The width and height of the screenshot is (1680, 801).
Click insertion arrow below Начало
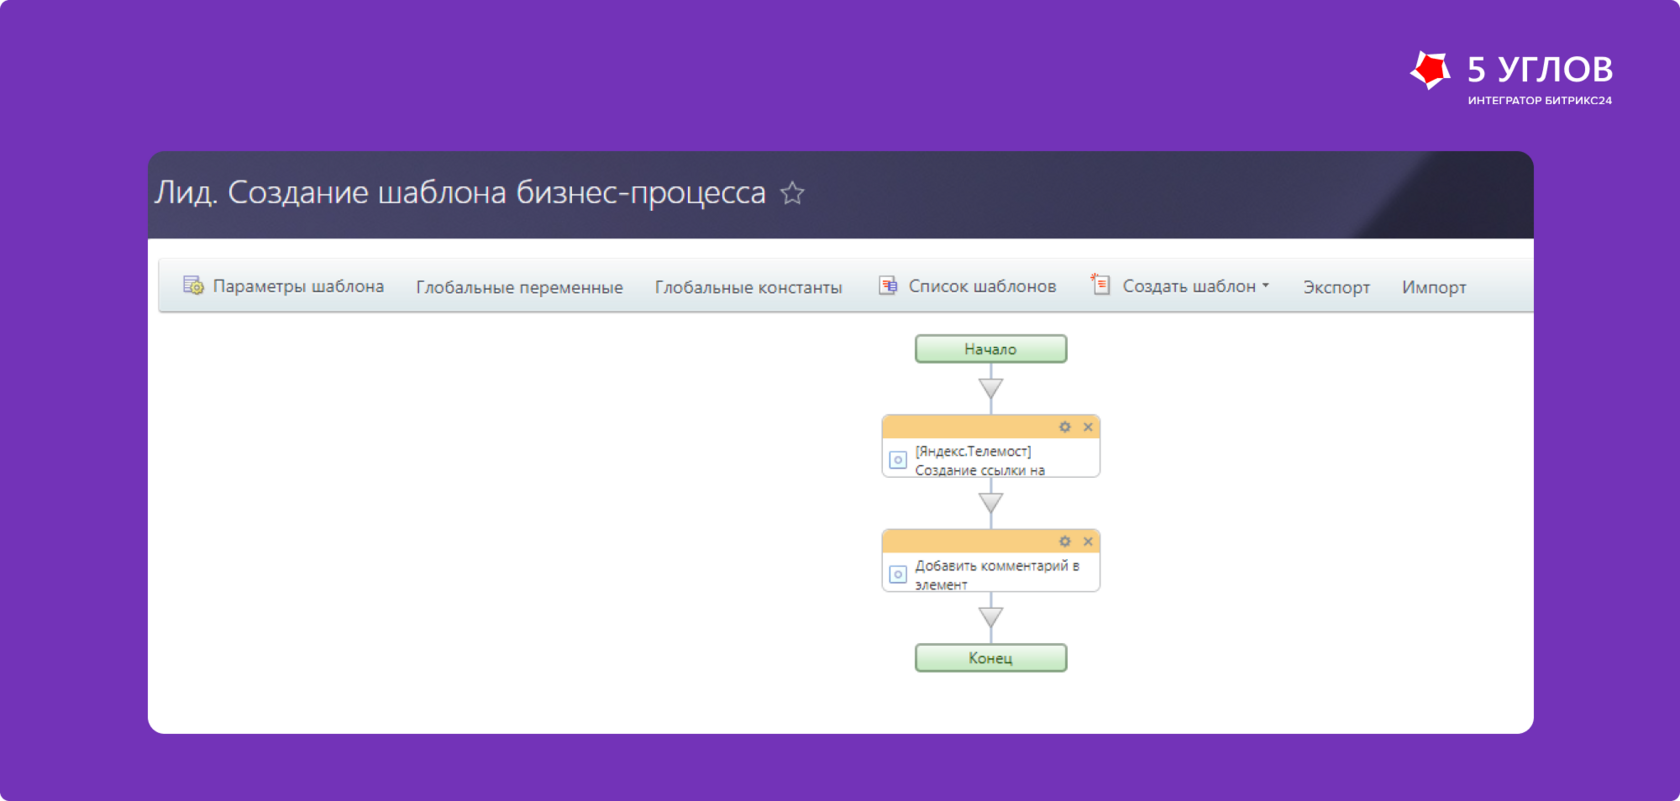(991, 388)
